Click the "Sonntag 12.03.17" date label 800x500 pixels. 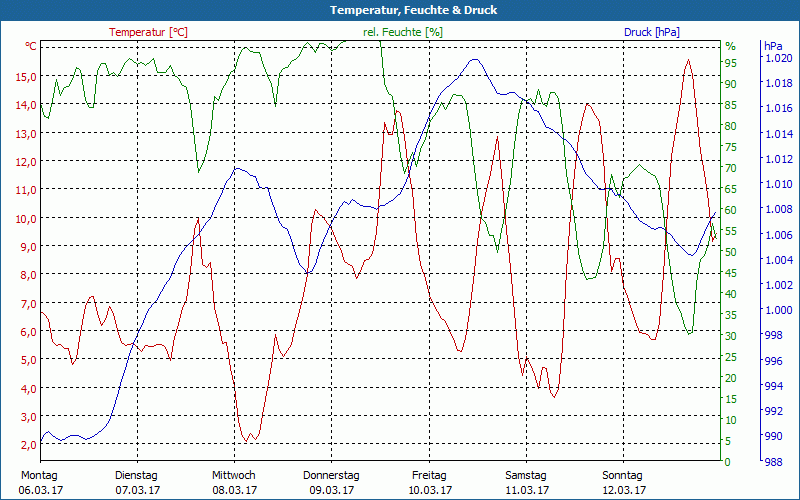coord(624,483)
